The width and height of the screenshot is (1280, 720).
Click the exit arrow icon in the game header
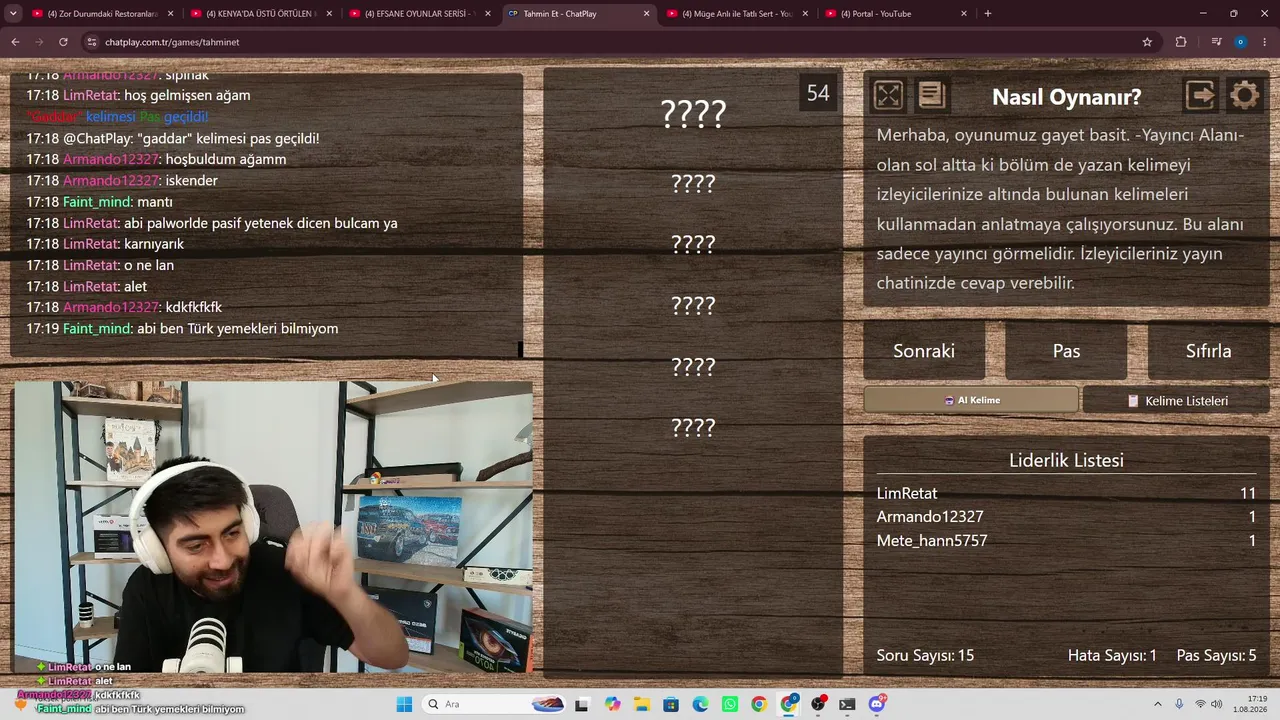(1200, 95)
